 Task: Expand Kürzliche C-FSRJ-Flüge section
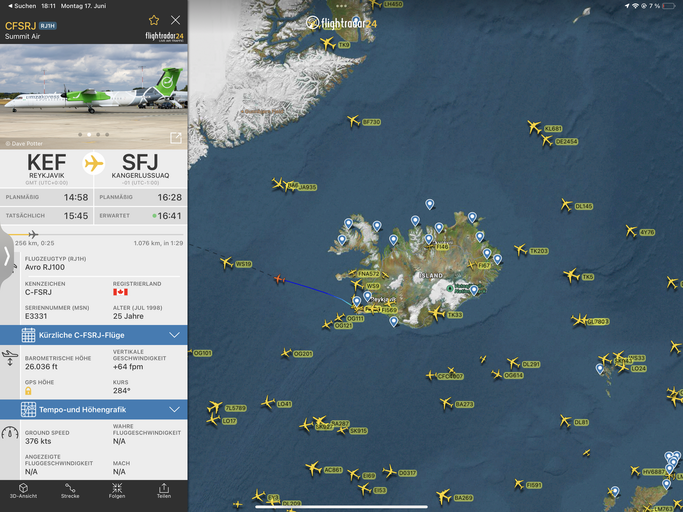(94, 335)
